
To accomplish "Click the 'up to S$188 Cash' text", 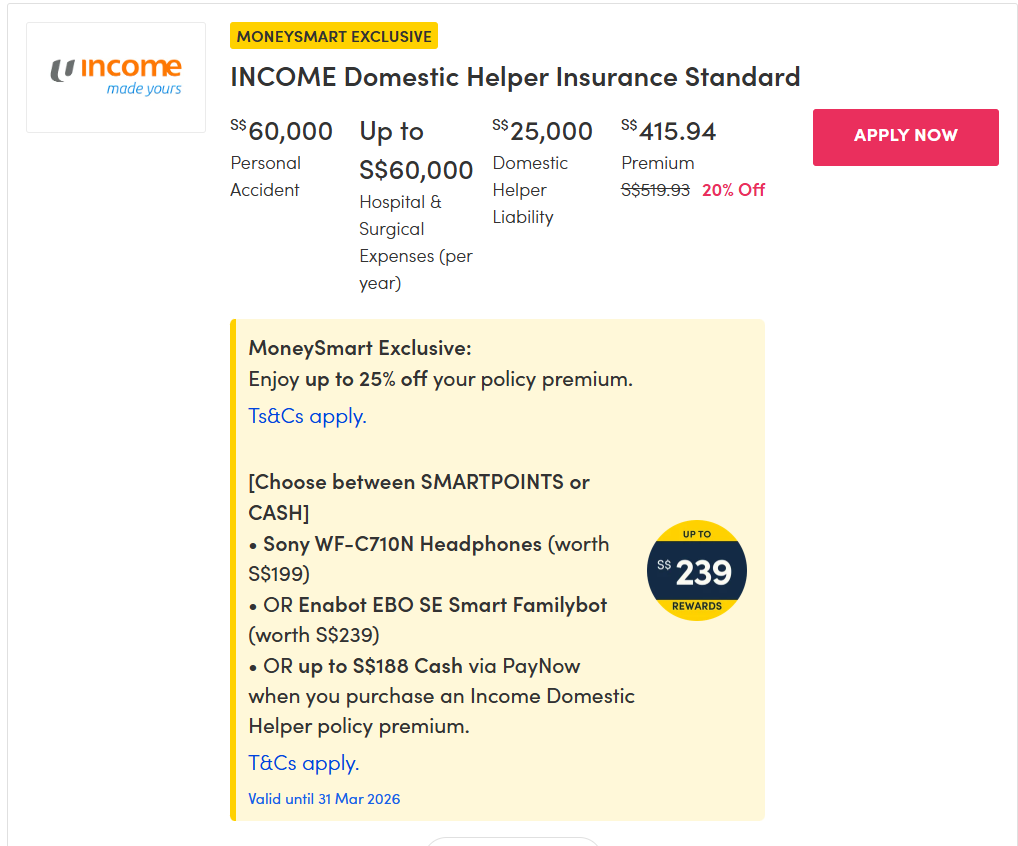I will (380, 666).
